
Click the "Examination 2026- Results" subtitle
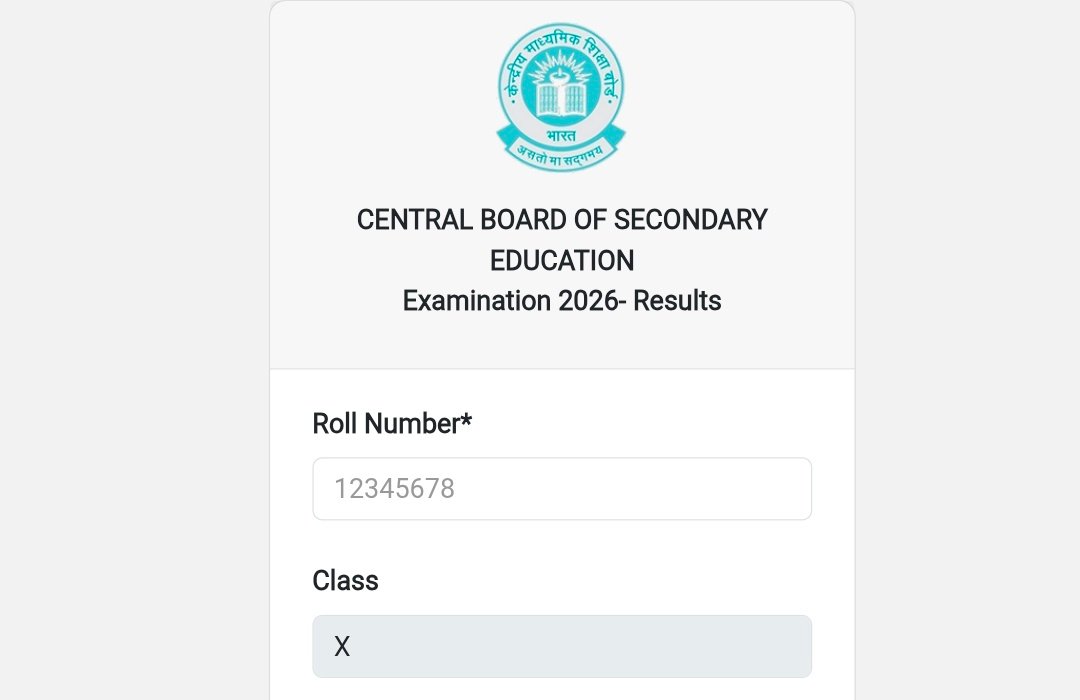point(561,301)
